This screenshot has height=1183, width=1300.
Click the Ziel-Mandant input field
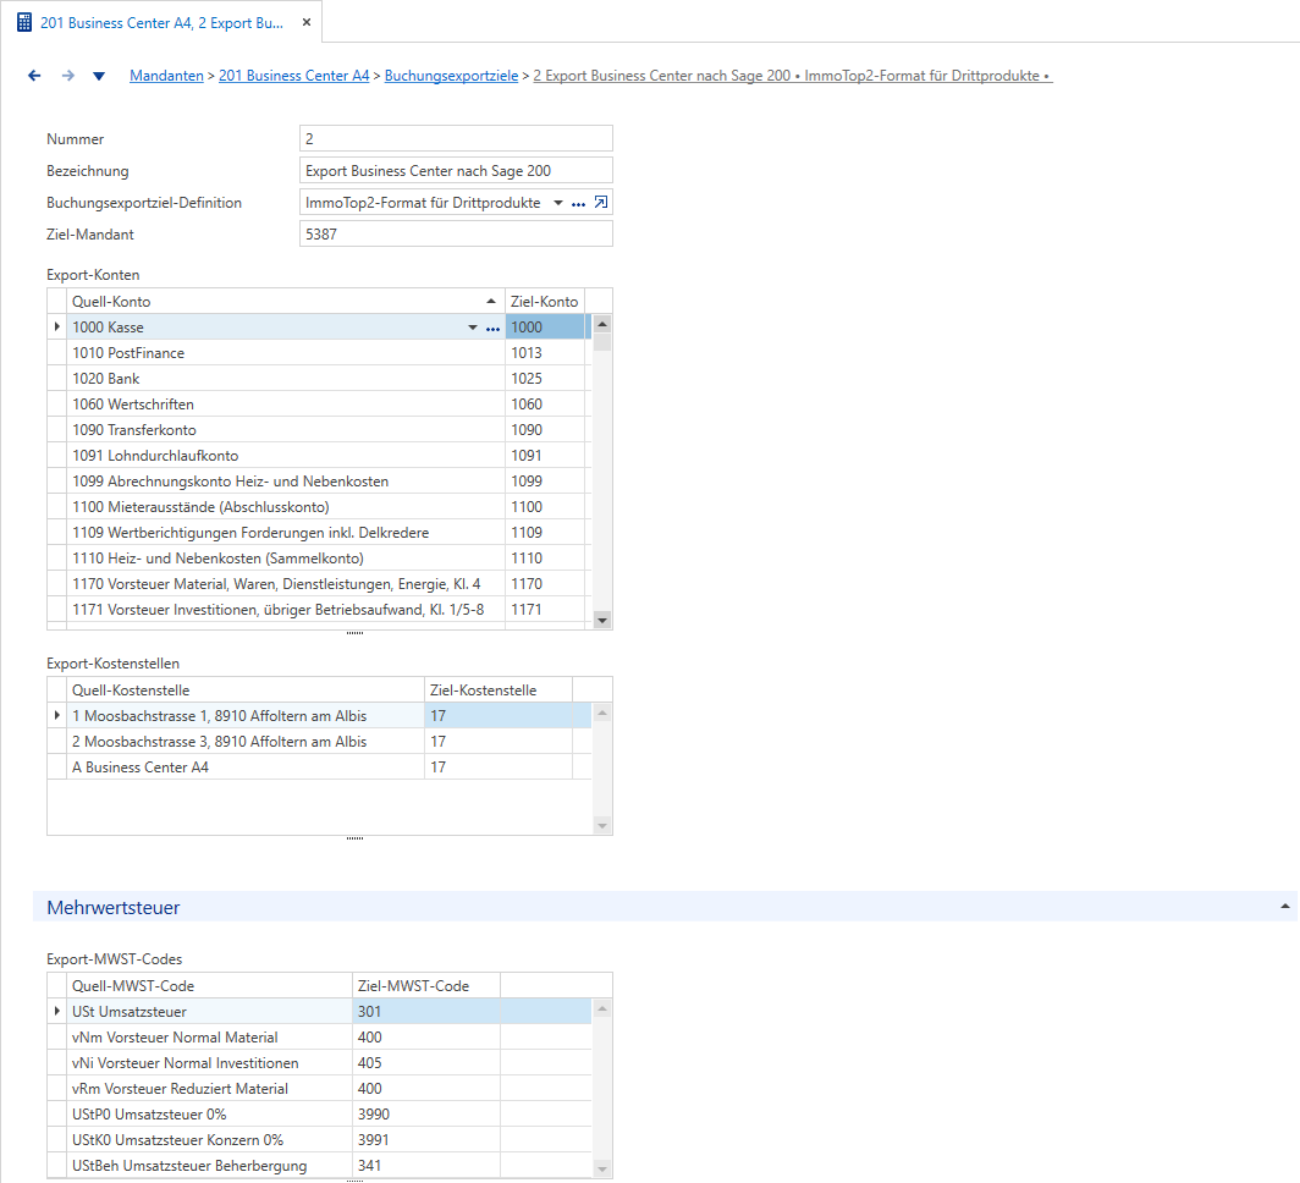click(456, 235)
